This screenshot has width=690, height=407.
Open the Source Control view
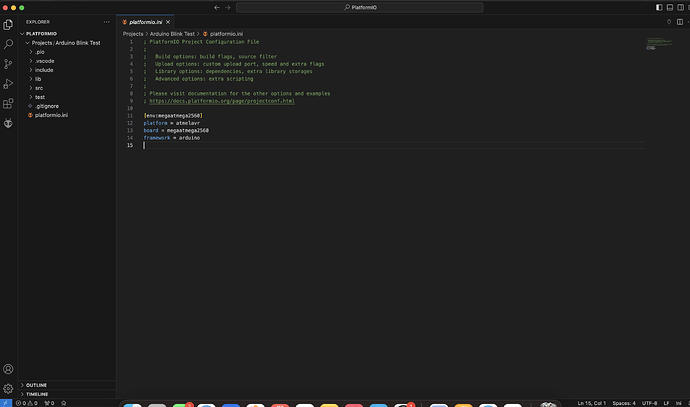point(8,64)
